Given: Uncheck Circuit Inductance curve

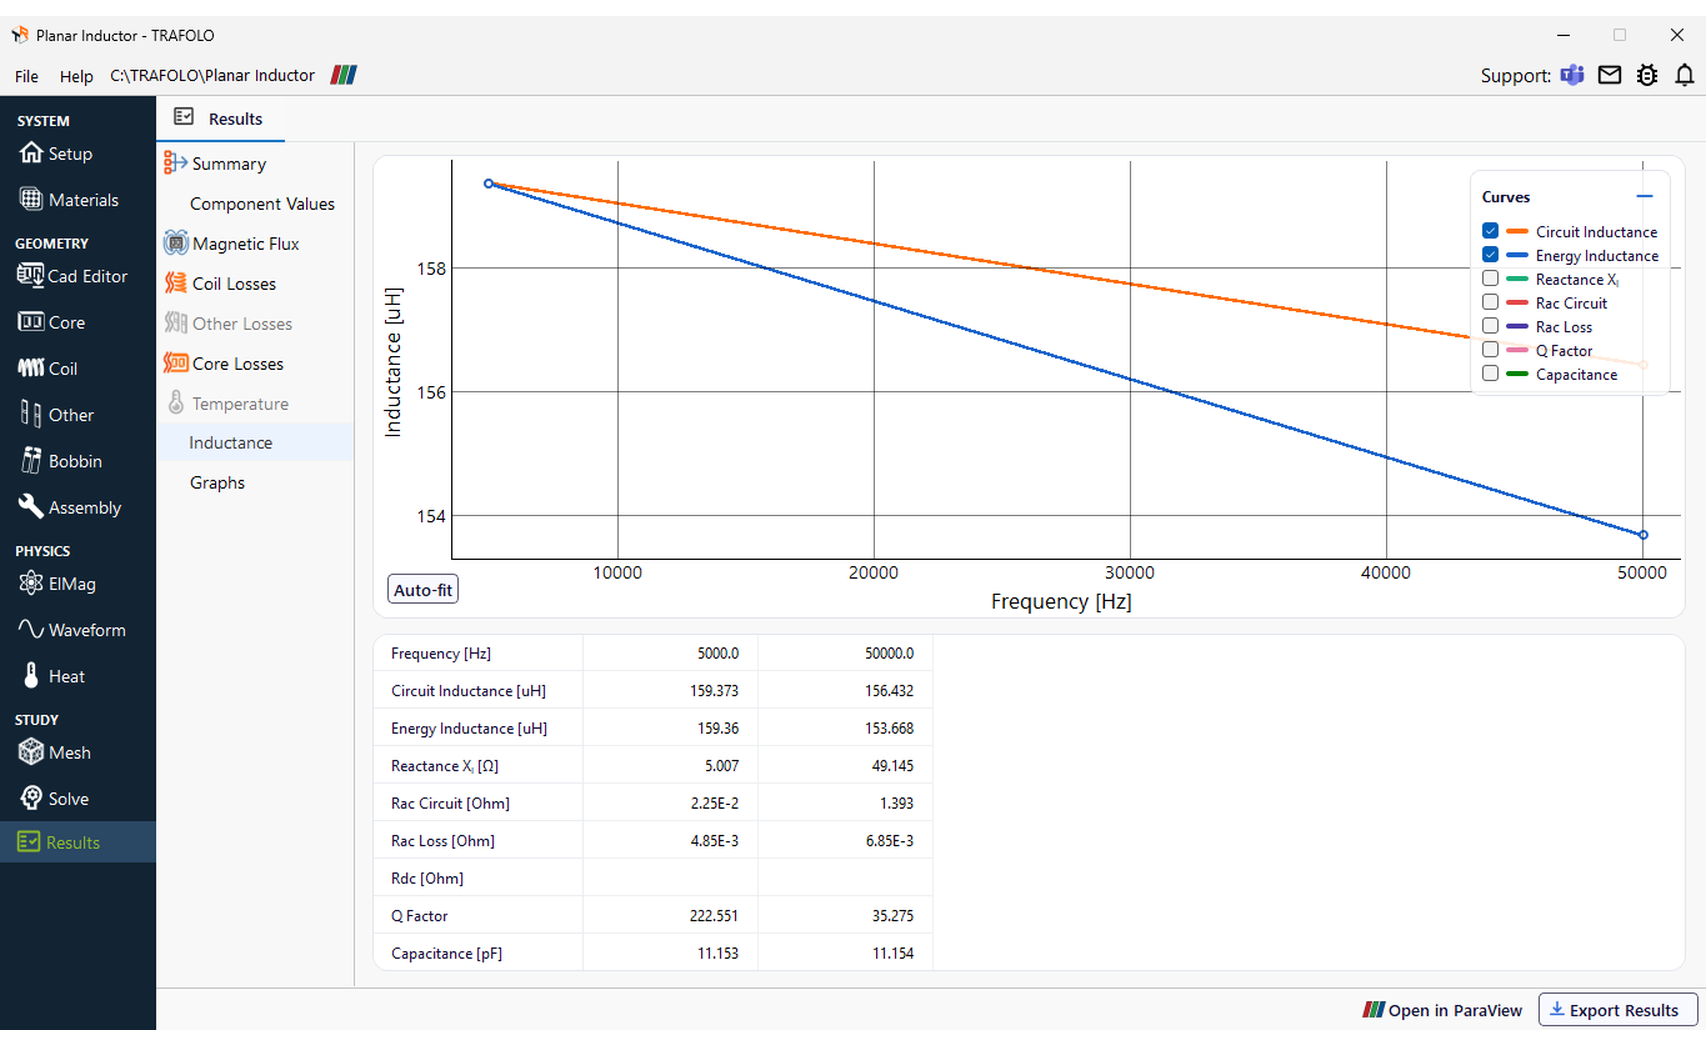Looking at the screenshot, I should (x=1490, y=231).
